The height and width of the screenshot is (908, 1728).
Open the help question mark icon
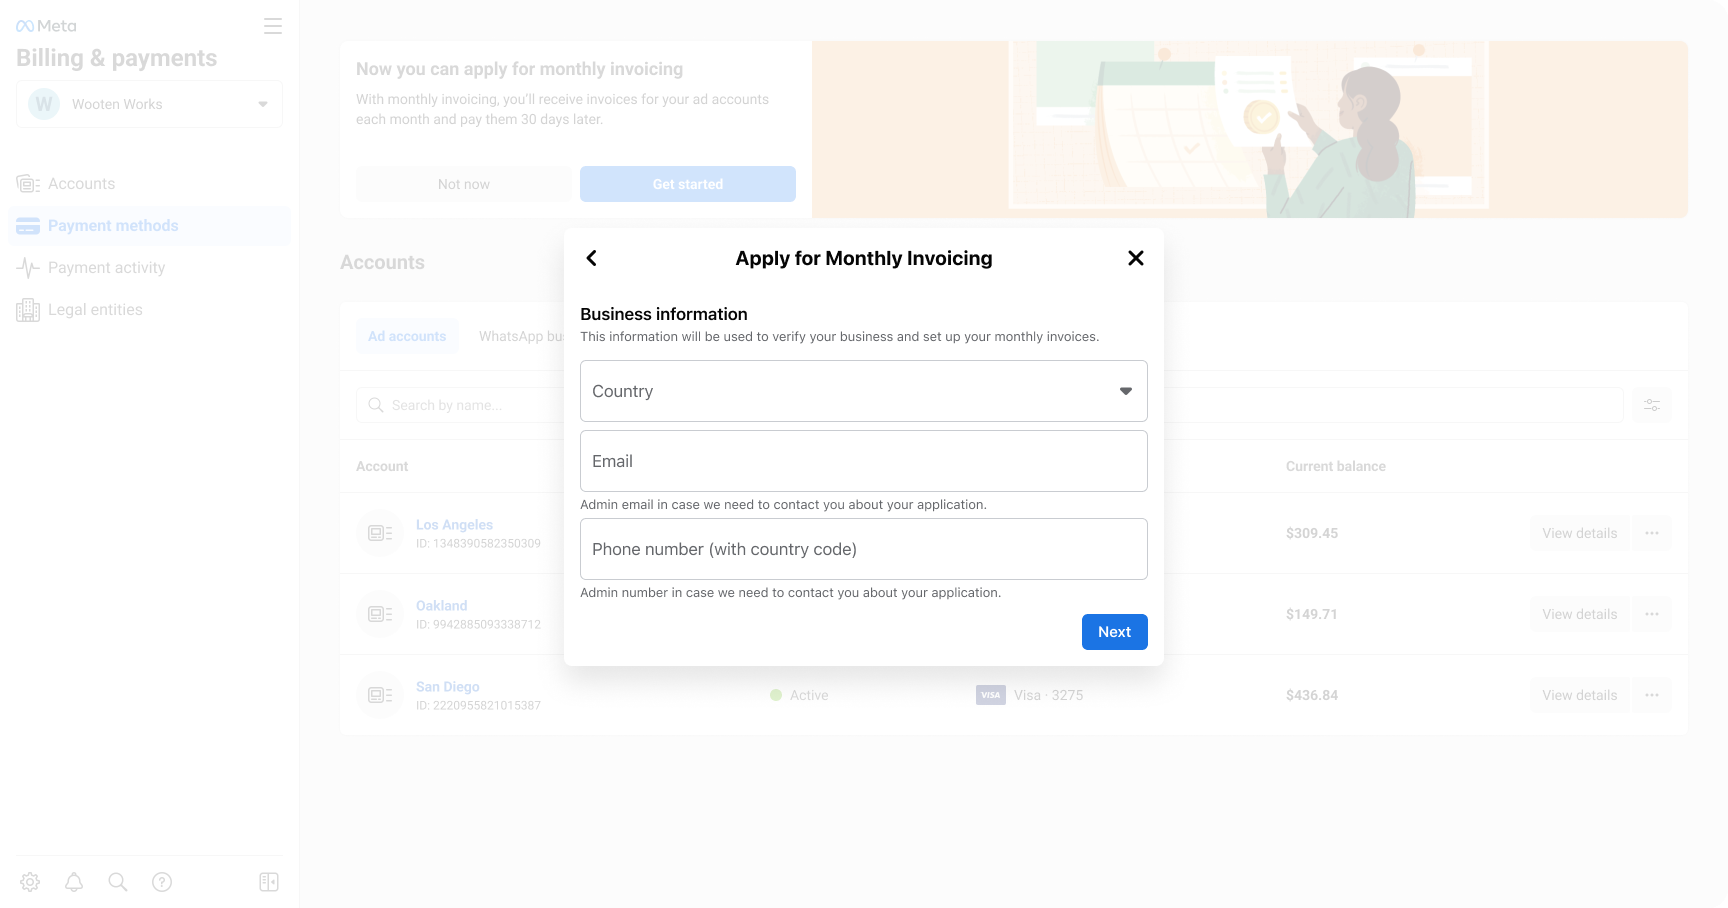162,882
